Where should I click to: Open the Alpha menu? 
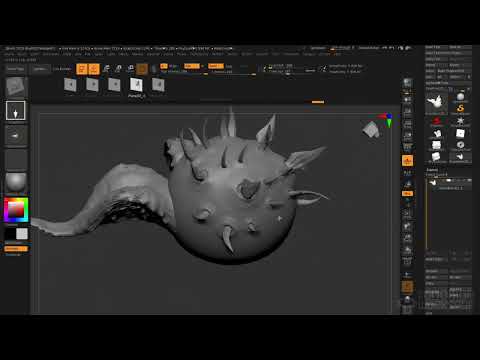[x=9, y=54]
